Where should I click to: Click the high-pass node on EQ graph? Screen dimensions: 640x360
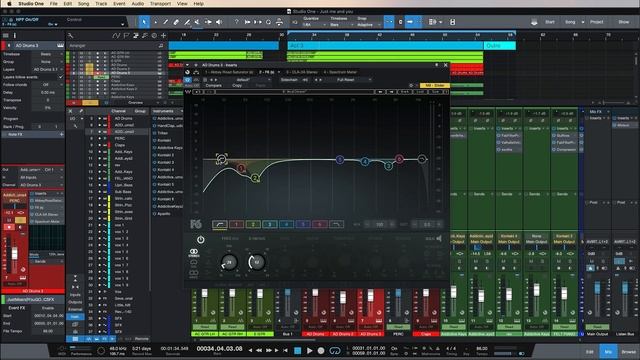click(222, 159)
